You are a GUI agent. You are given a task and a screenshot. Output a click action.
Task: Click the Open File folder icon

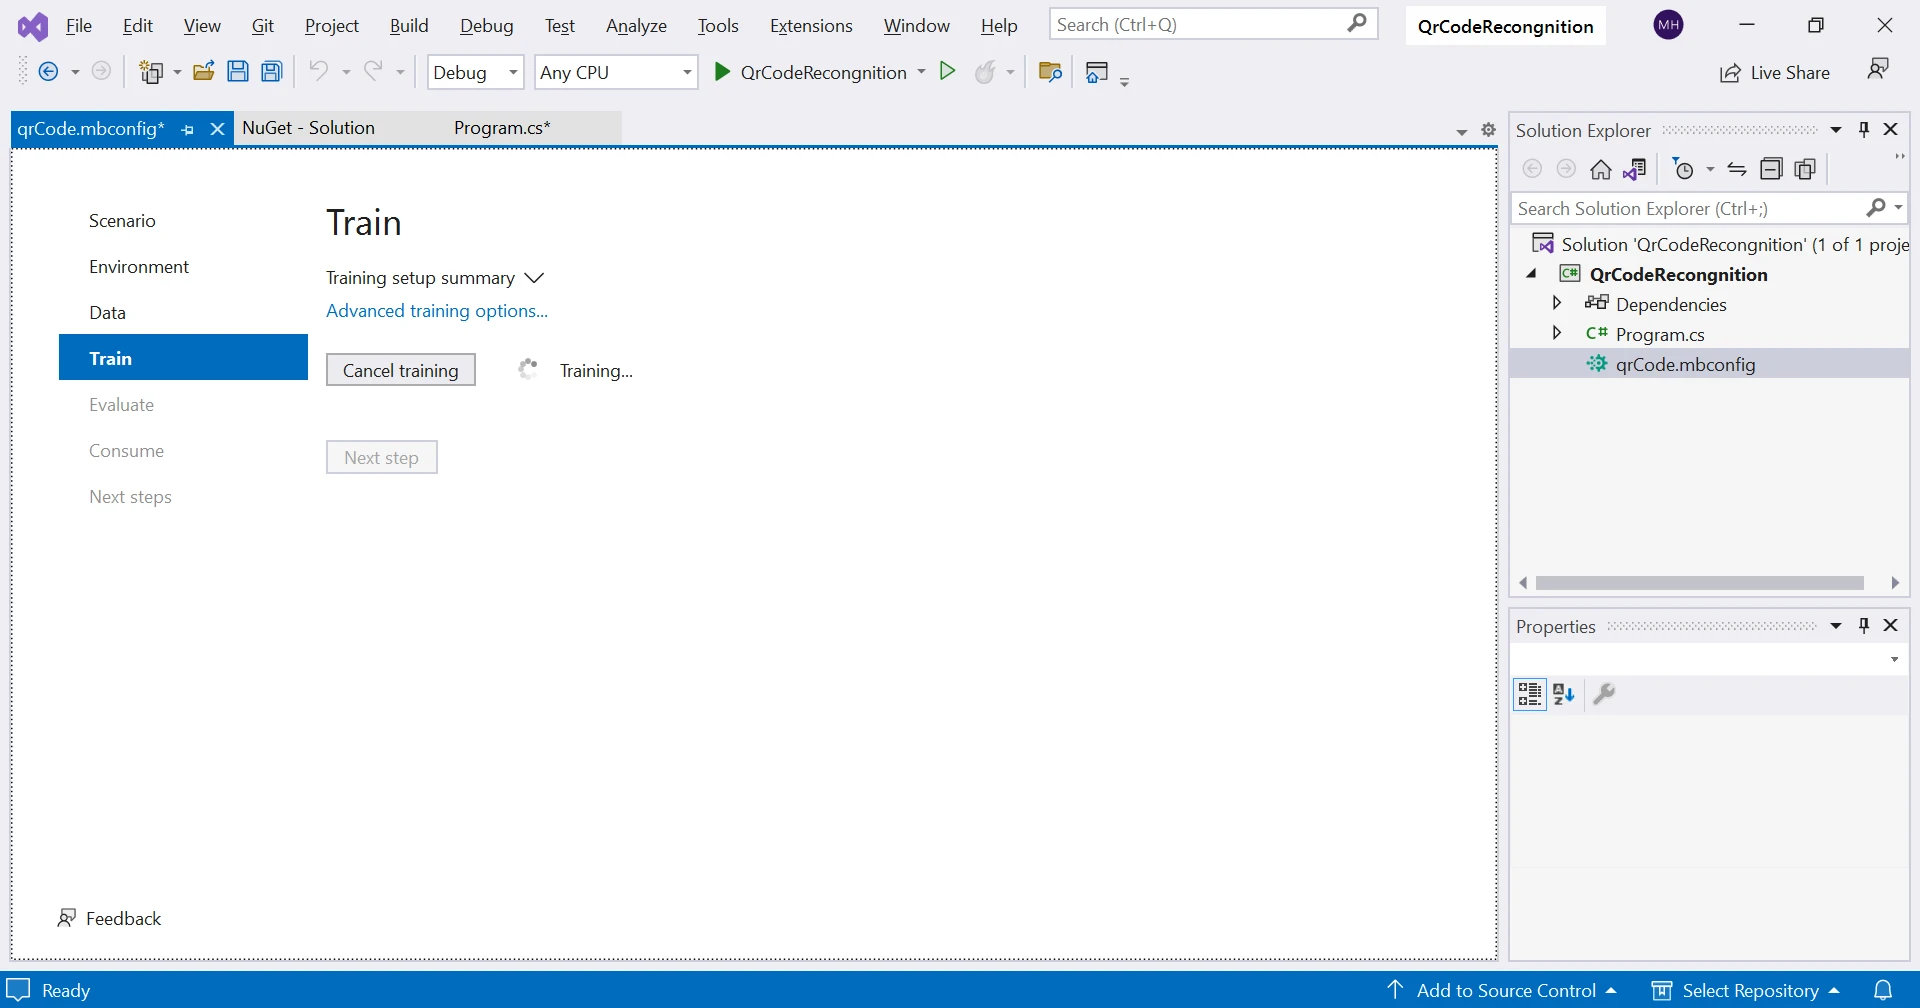(x=204, y=72)
